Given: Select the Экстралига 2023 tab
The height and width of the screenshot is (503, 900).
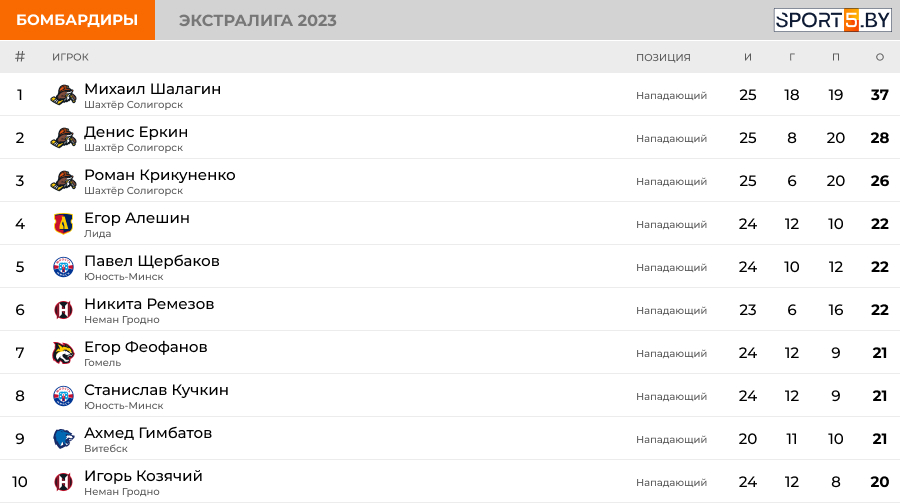Looking at the screenshot, I should click(258, 20).
